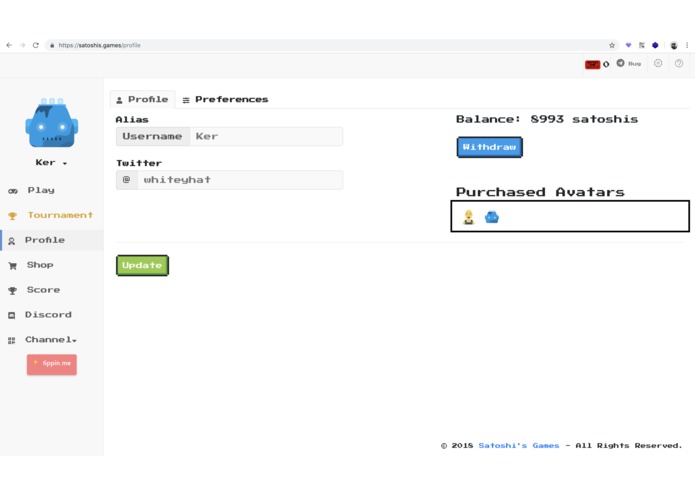Click the blue robot avatar in sidebar
This screenshot has width=695, height=494.
pos(51,123)
